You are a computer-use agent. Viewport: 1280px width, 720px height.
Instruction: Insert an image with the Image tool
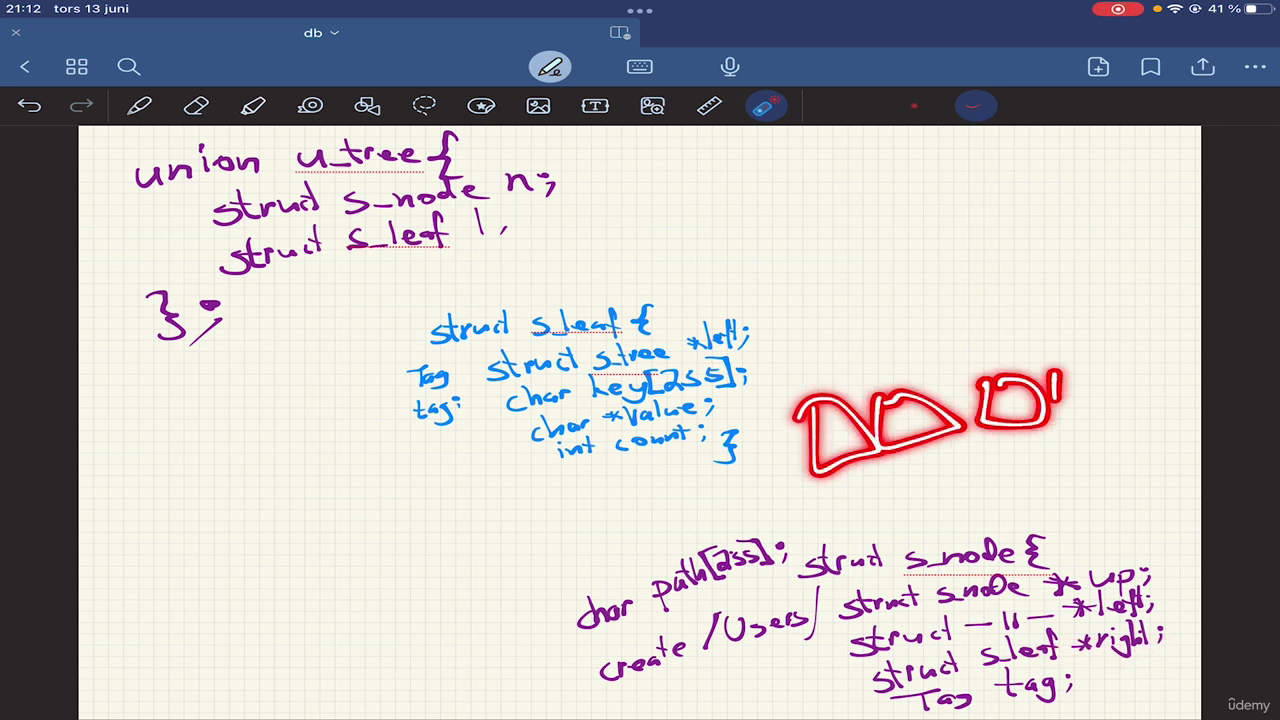click(538, 106)
